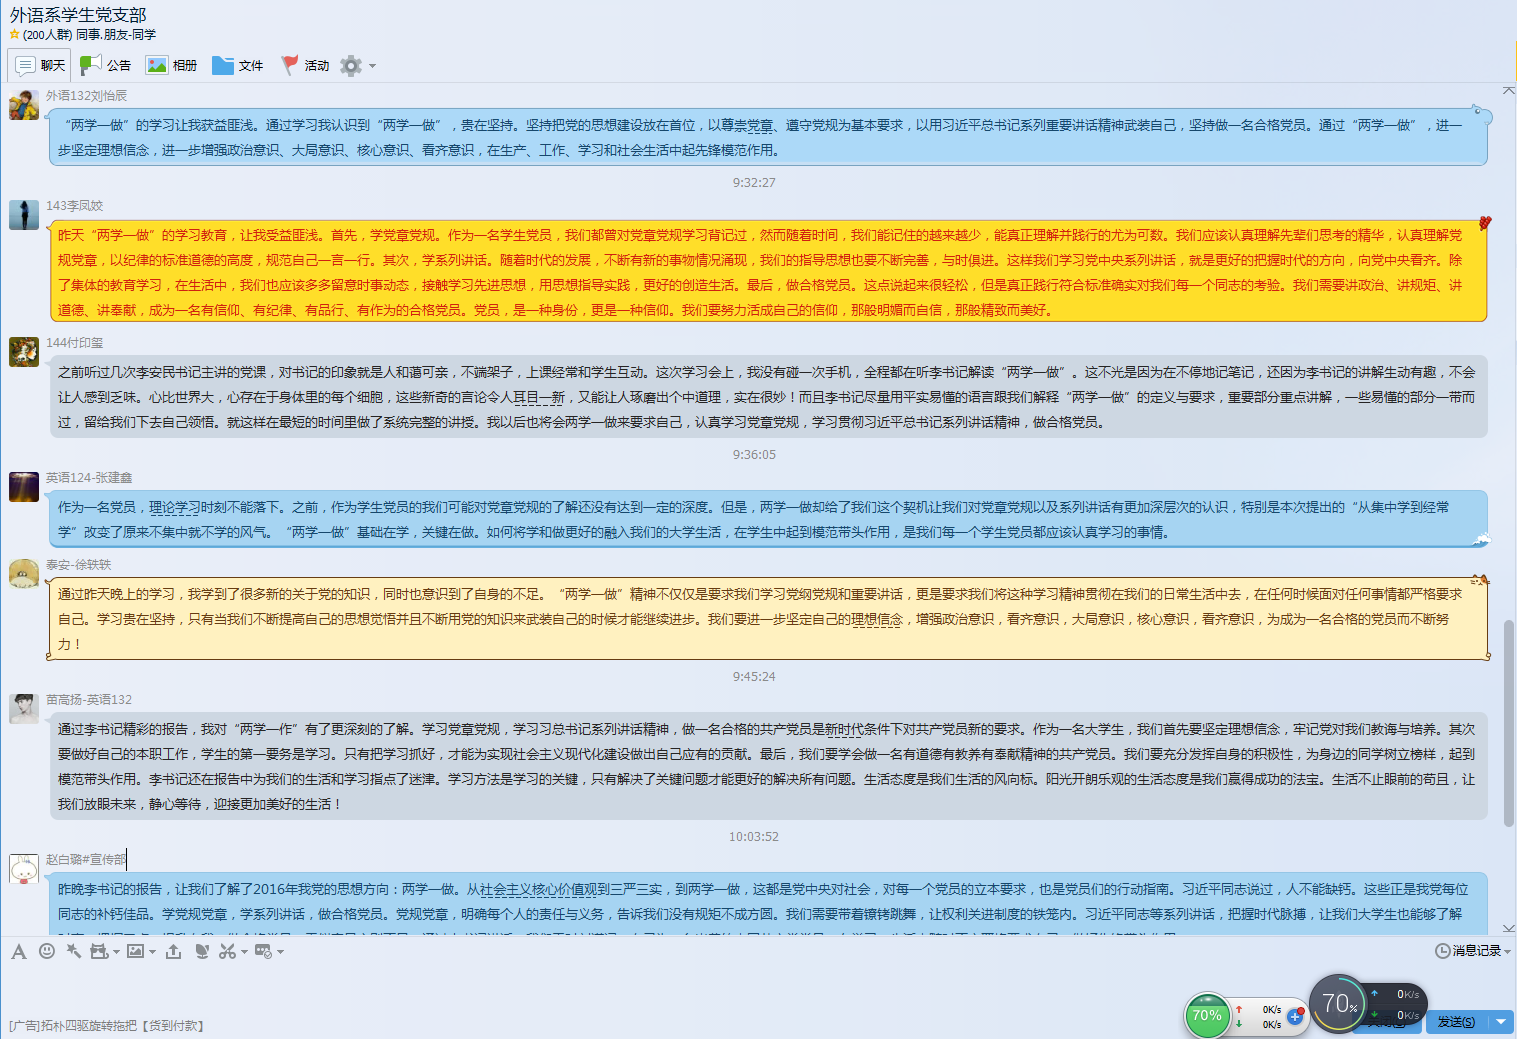This screenshot has width=1517, height=1039.
Task: Open the 相册 album tab
Action: pos(171,66)
